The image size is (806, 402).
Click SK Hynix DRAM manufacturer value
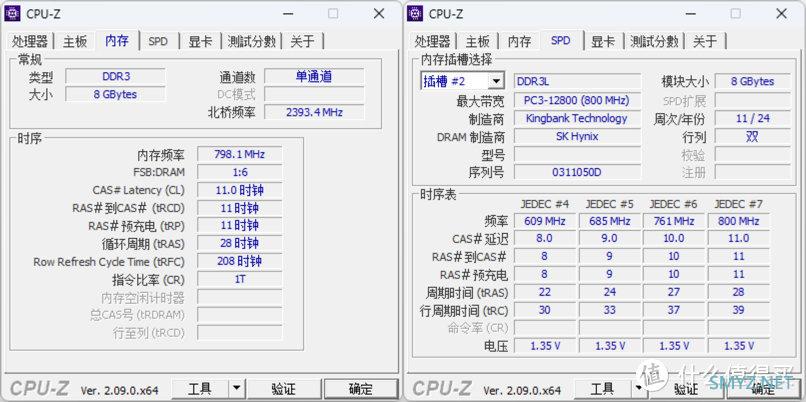pos(578,136)
